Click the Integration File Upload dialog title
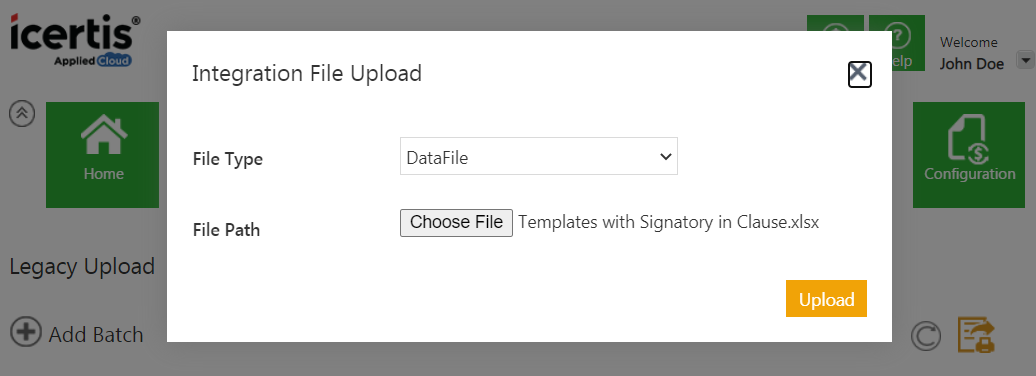Image resolution: width=1036 pixels, height=376 pixels. pyautogui.click(x=307, y=73)
